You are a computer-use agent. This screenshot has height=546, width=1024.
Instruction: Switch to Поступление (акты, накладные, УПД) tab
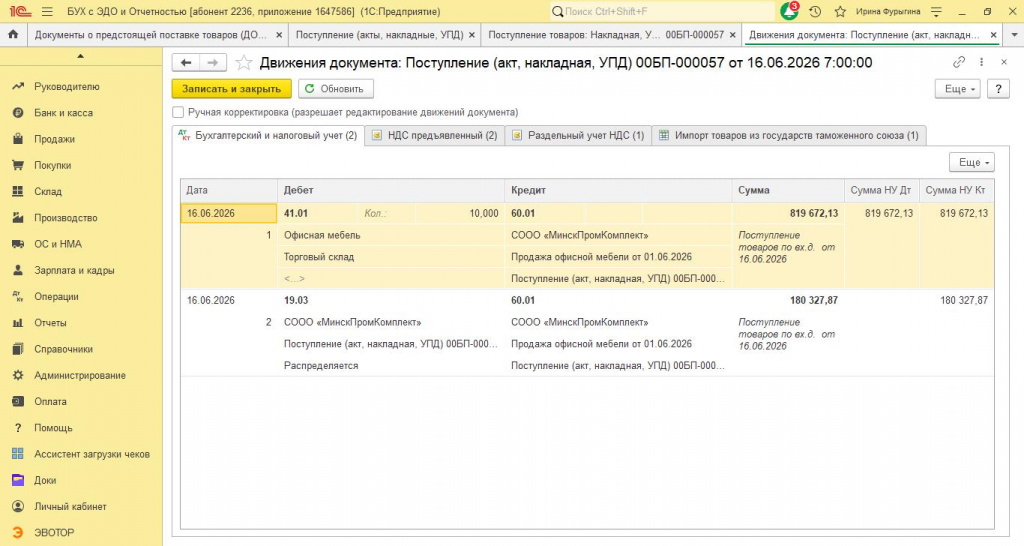[x=379, y=35]
